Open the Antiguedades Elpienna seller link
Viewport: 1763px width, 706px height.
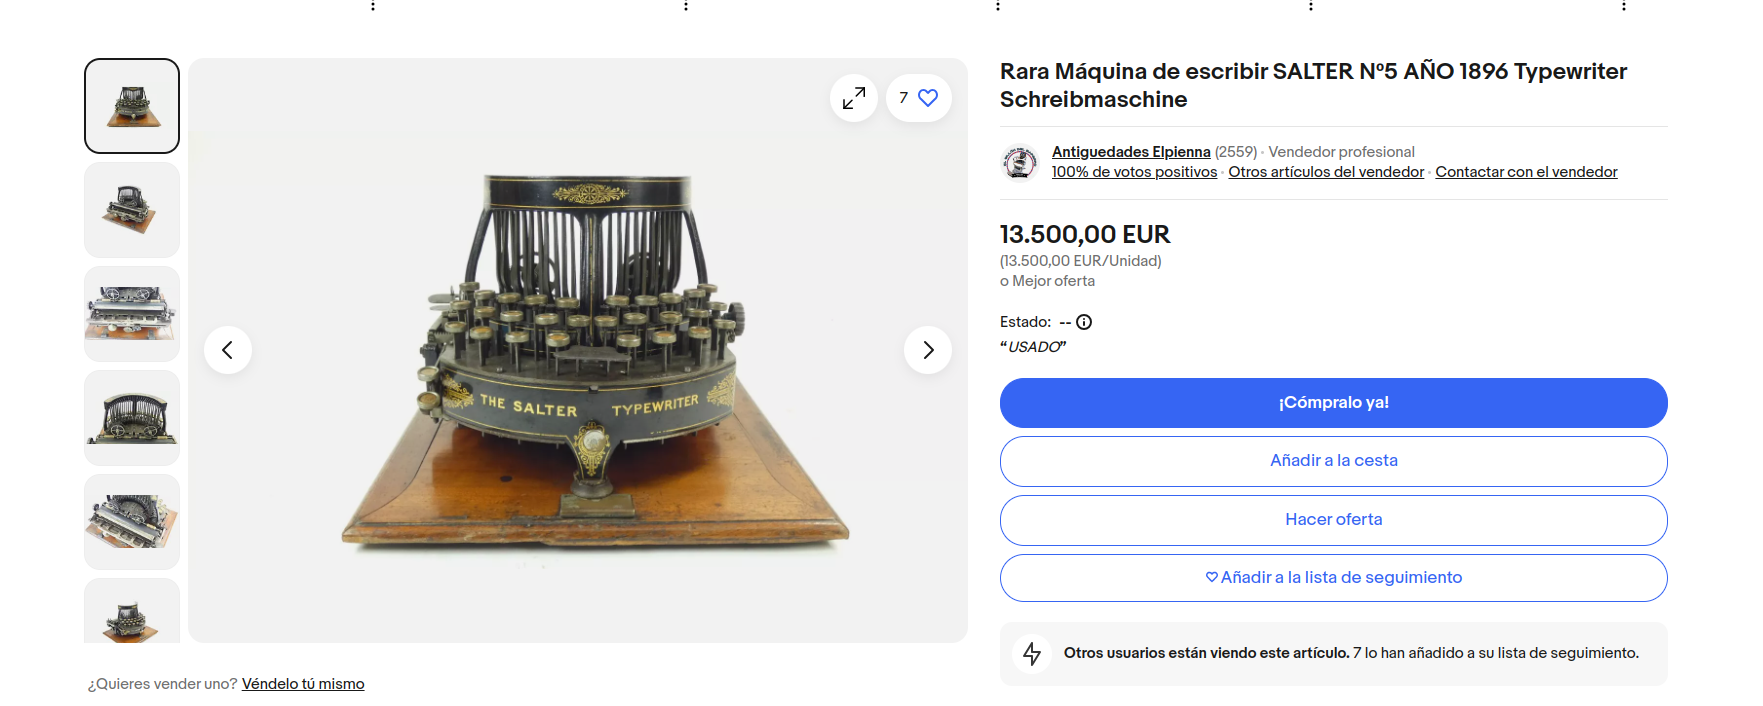click(x=1130, y=152)
